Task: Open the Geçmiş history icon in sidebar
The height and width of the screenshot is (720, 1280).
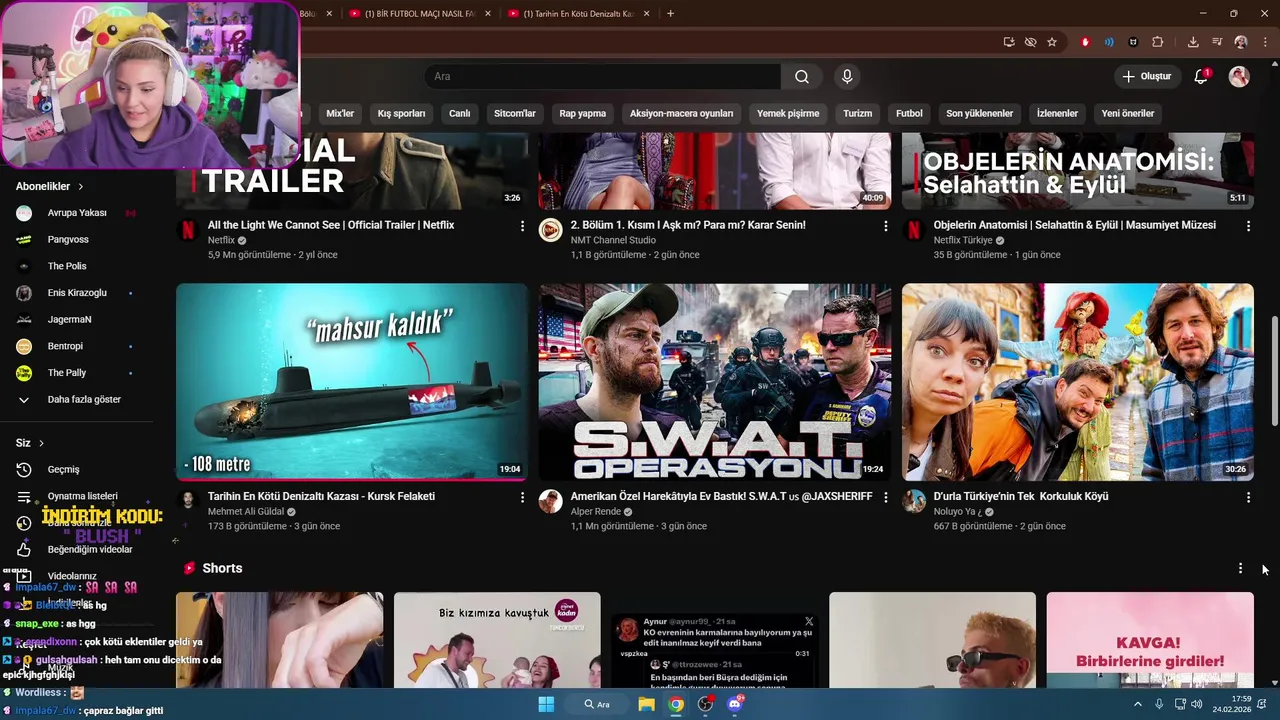Action: [x=24, y=469]
